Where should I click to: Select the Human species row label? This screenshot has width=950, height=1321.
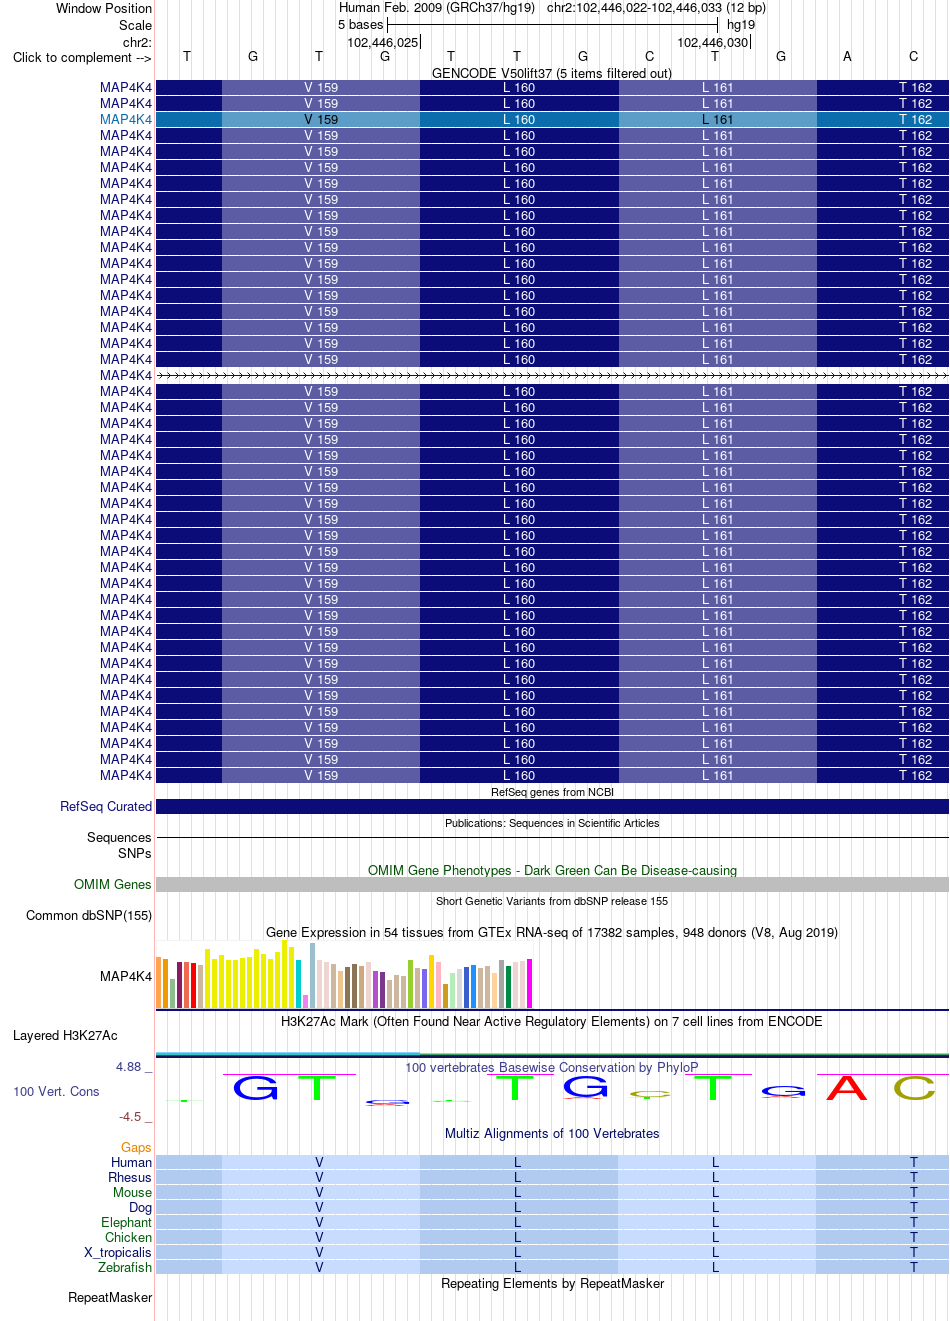click(x=131, y=1162)
